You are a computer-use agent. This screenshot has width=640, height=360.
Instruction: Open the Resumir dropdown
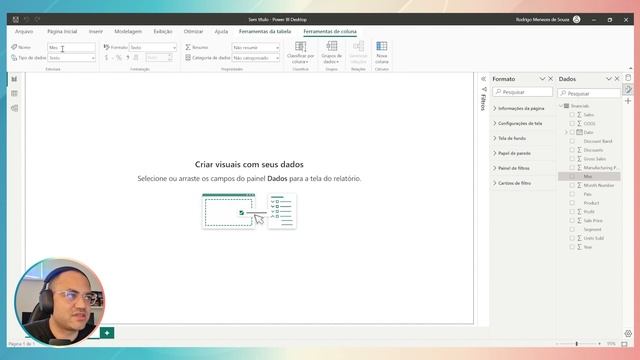pyautogui.click(x=256, y=47)
